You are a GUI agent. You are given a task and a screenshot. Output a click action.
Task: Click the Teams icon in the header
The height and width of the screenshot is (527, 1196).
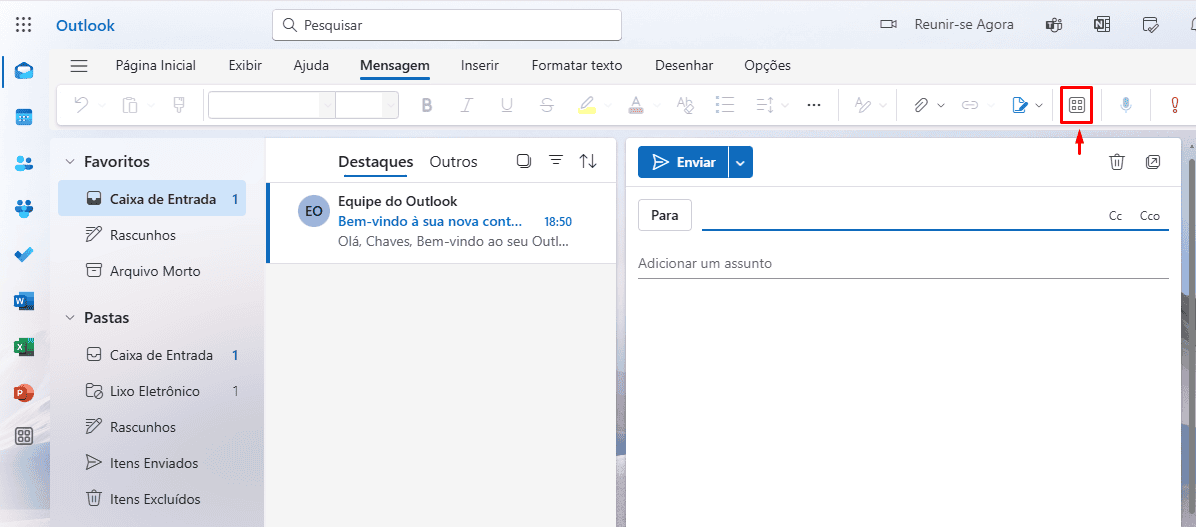pos(1054,24)
